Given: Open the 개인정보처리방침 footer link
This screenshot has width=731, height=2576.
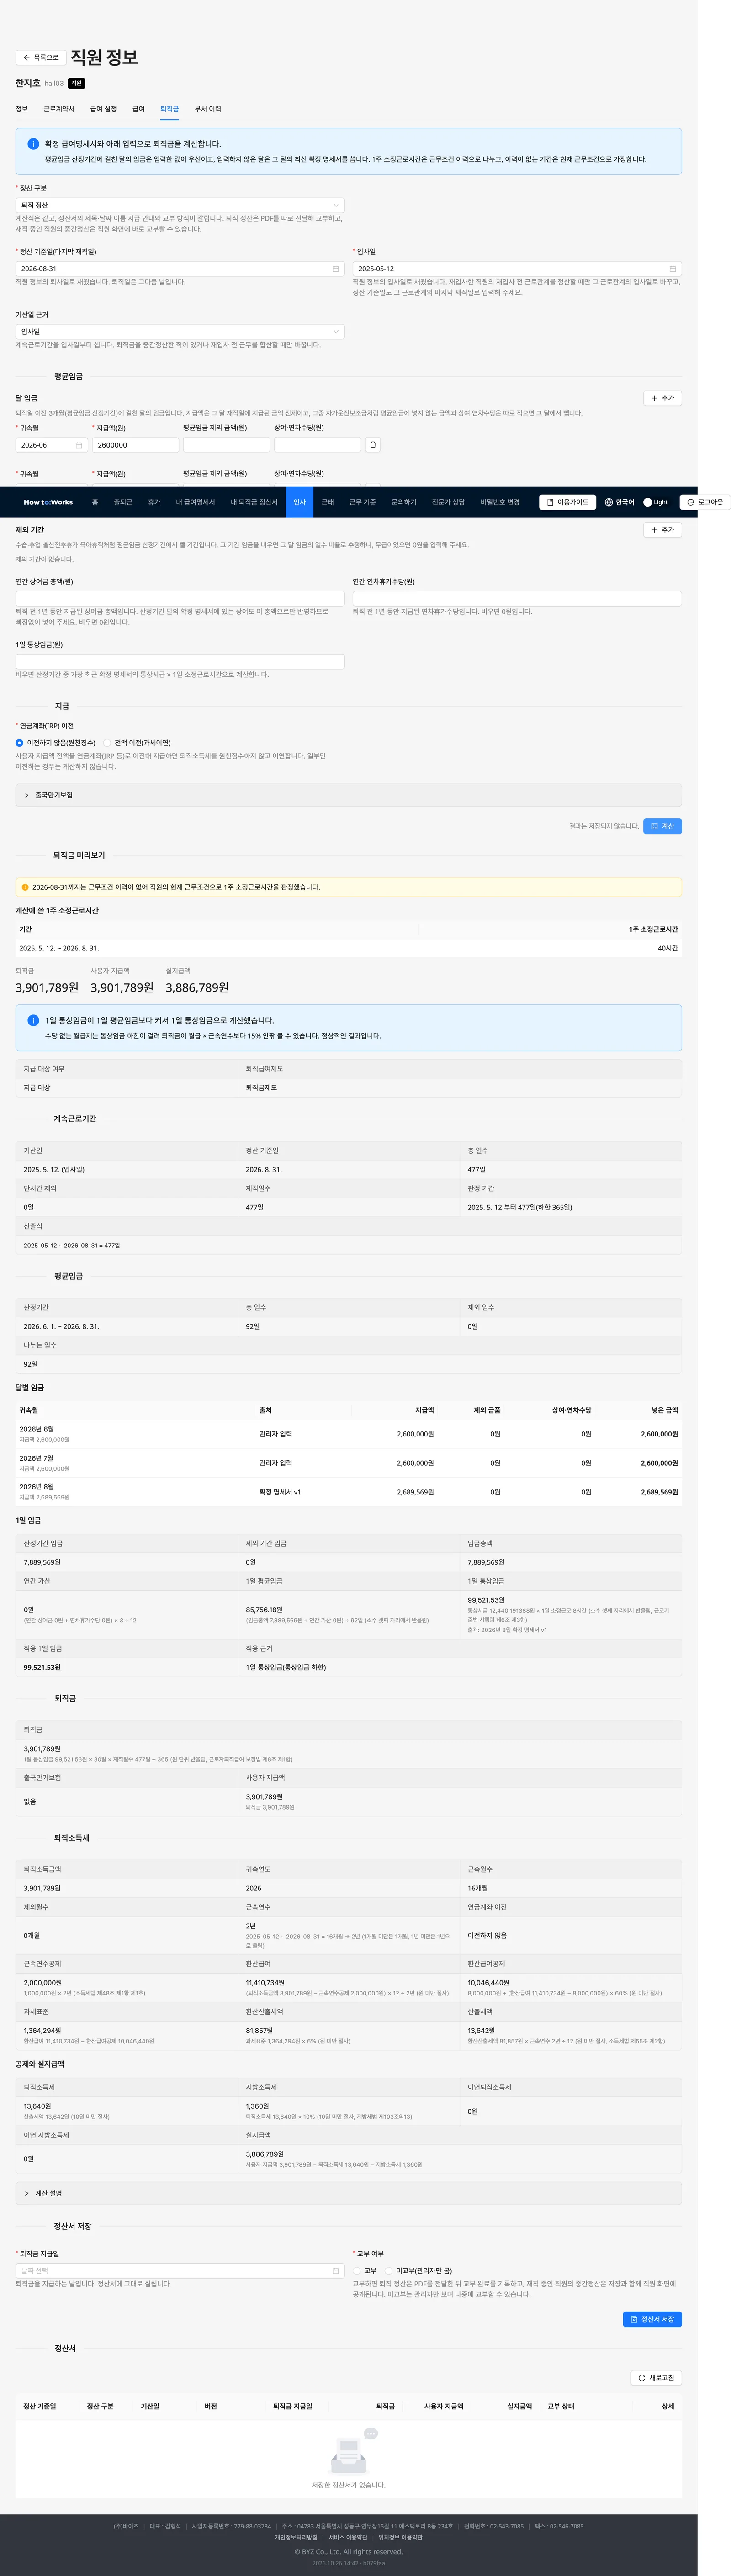Looking at the screenshot, I should click(296, 2537).
